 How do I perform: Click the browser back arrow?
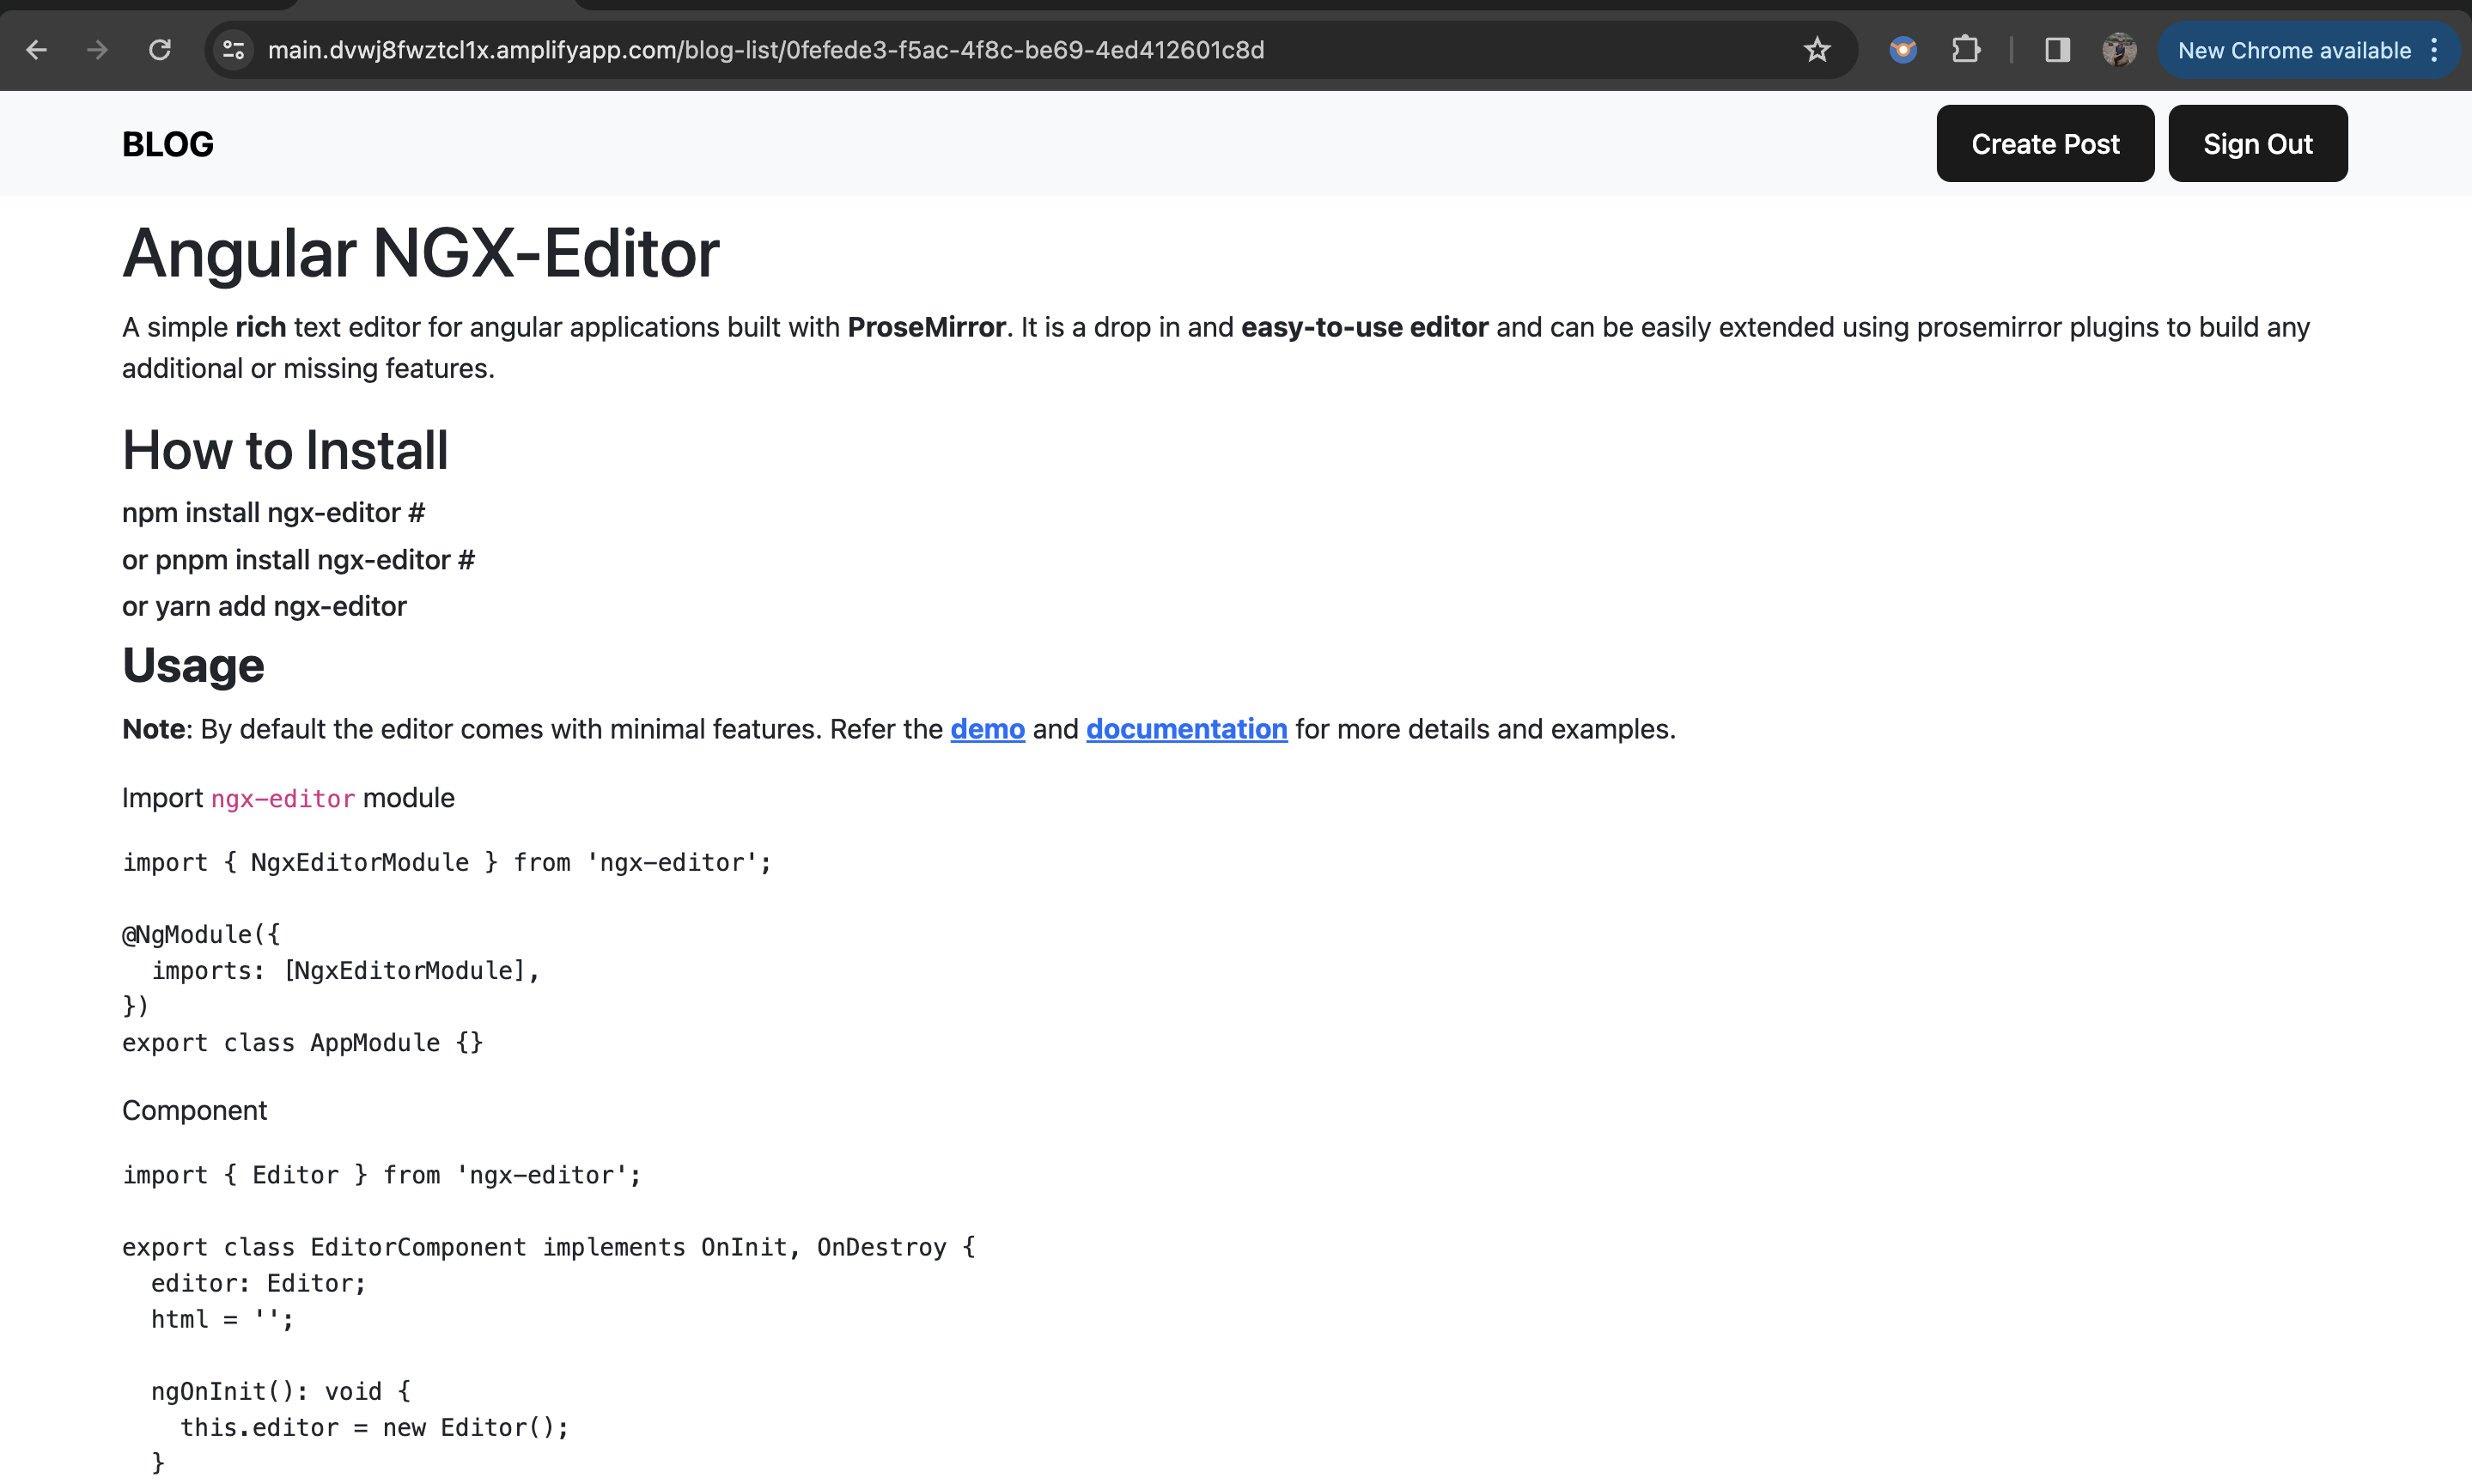coord(37,50)
